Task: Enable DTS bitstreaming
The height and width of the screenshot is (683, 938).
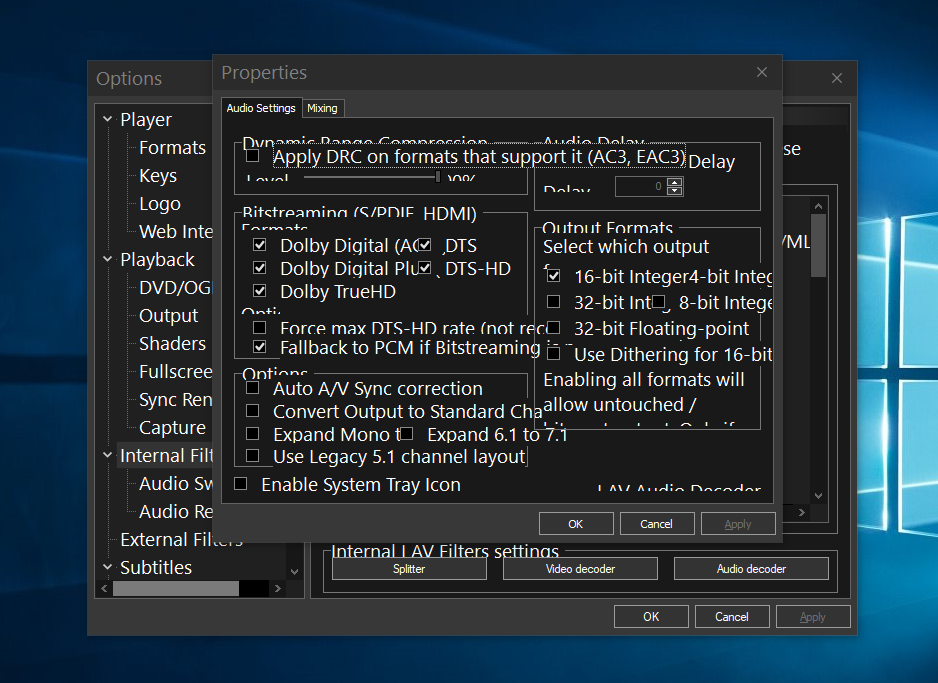Action: pos(423,244)
